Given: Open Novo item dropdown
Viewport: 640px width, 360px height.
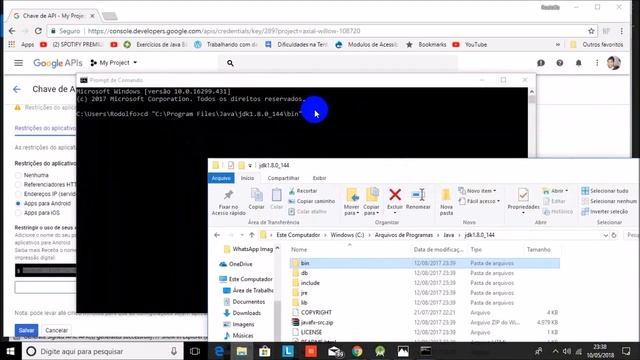Looking at the screenshot, I should (477, 191).
